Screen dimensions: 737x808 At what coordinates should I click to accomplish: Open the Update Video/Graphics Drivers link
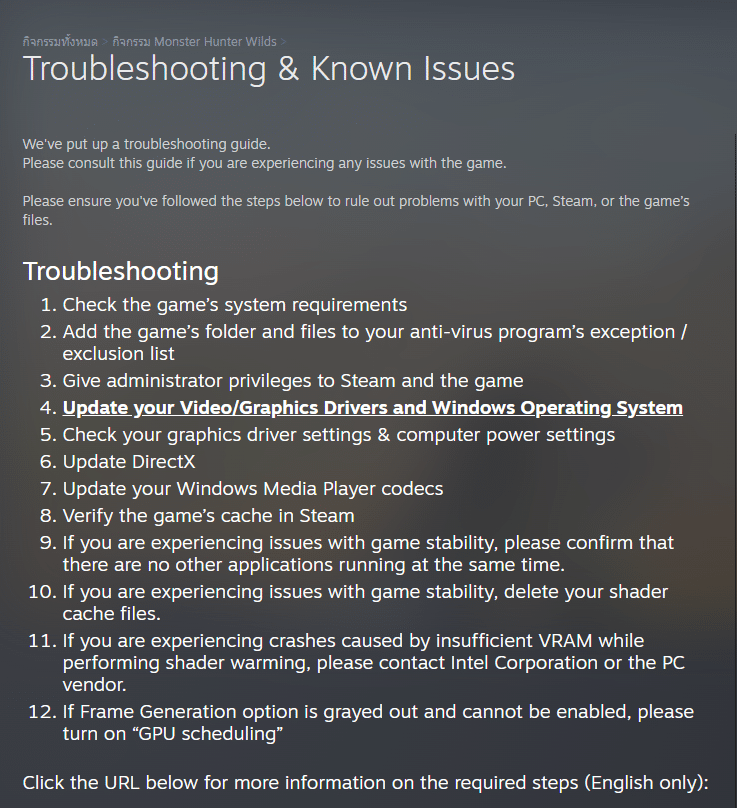[x=373, y=408]
